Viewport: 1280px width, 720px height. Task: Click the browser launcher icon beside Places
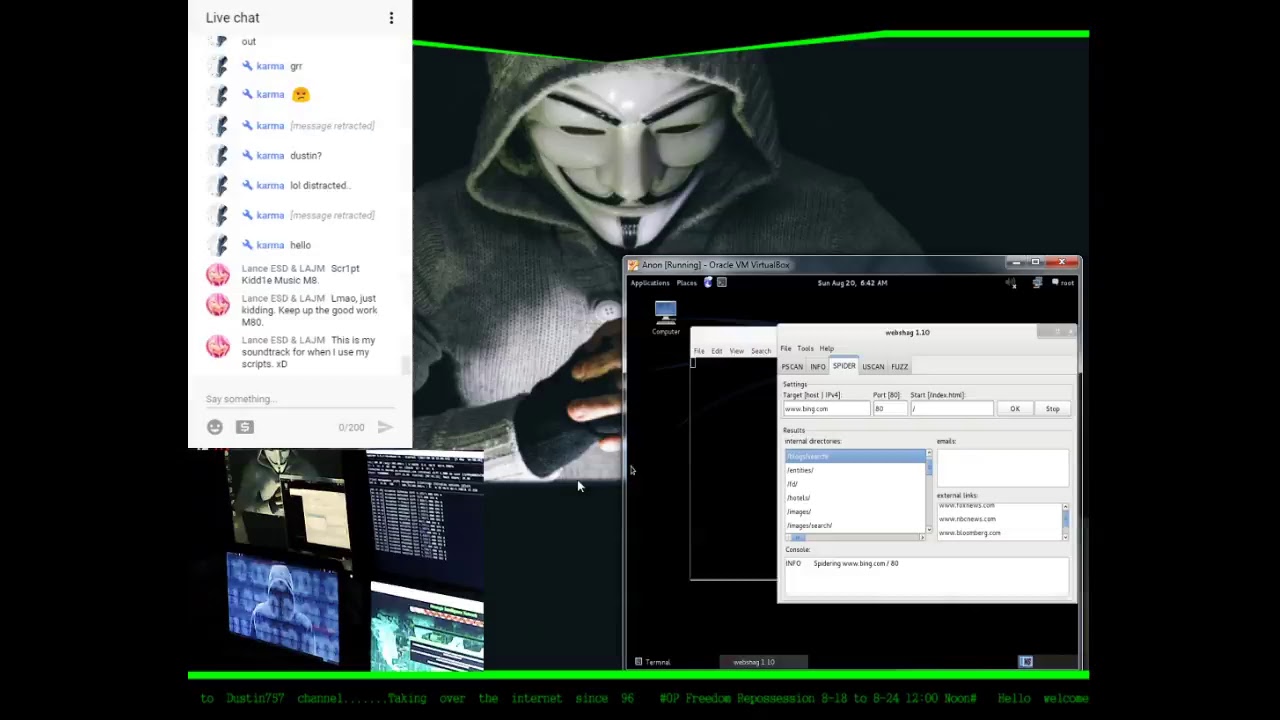click(708, 283)
